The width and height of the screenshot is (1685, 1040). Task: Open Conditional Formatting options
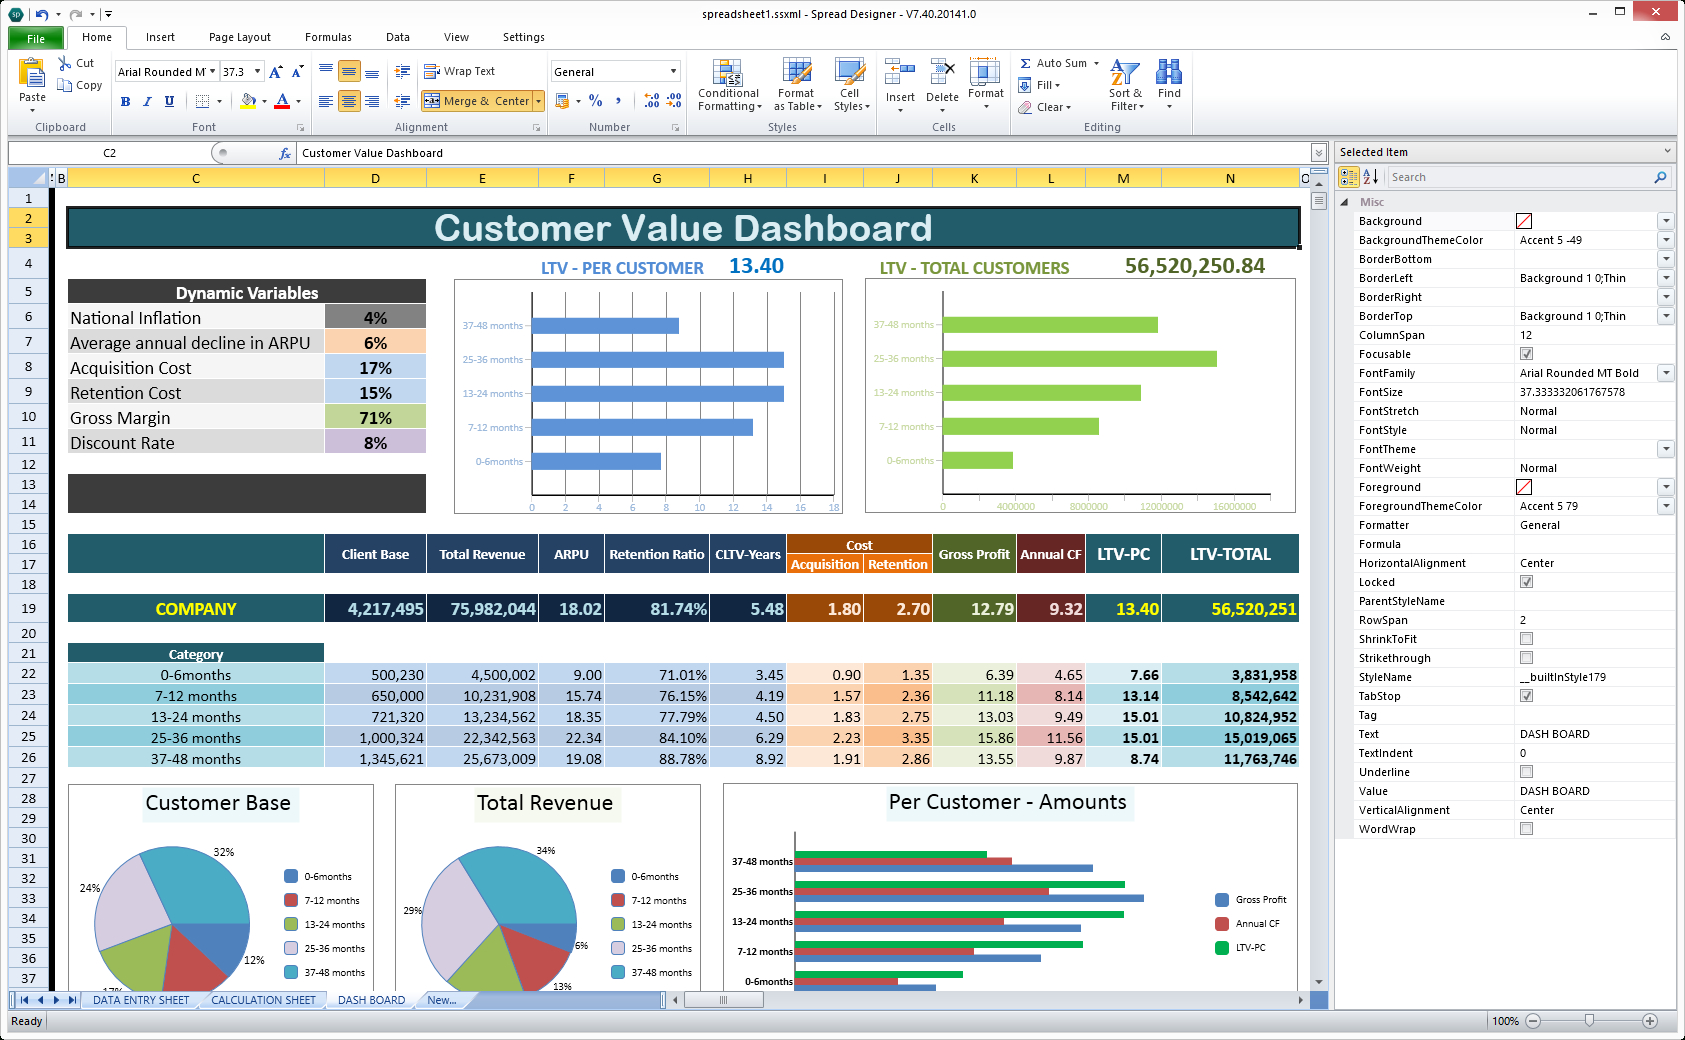click(x=728, y=86)
